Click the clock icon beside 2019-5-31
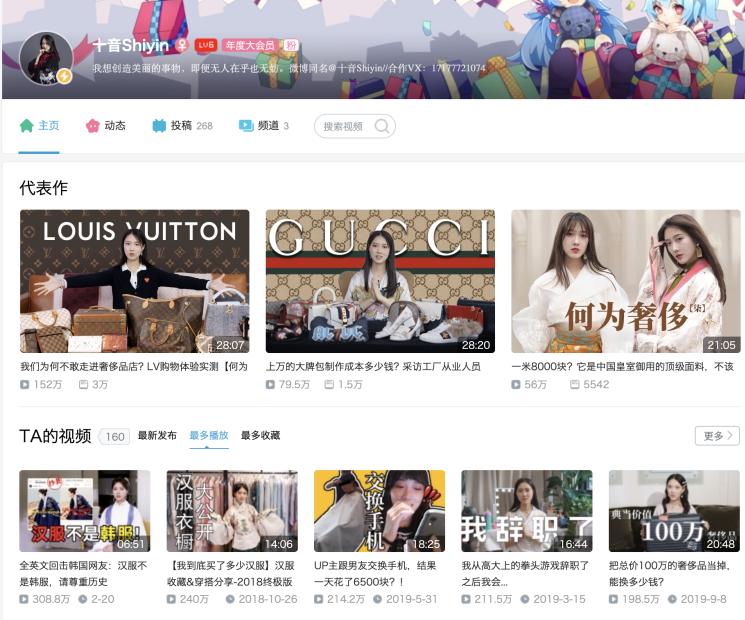745x620 pixels. click(377, 600)
